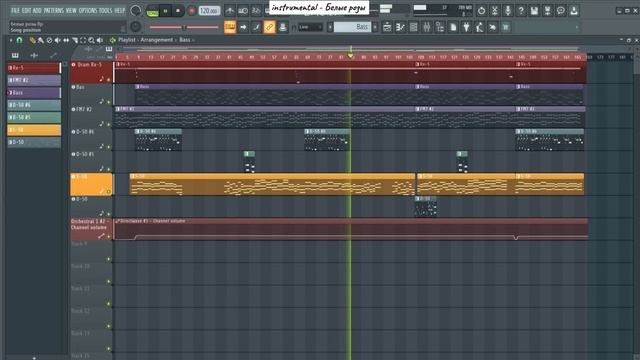This screenshot has height=360, width=640.
Task: Open the EDIT menu
Action: [x=26, y=10]
